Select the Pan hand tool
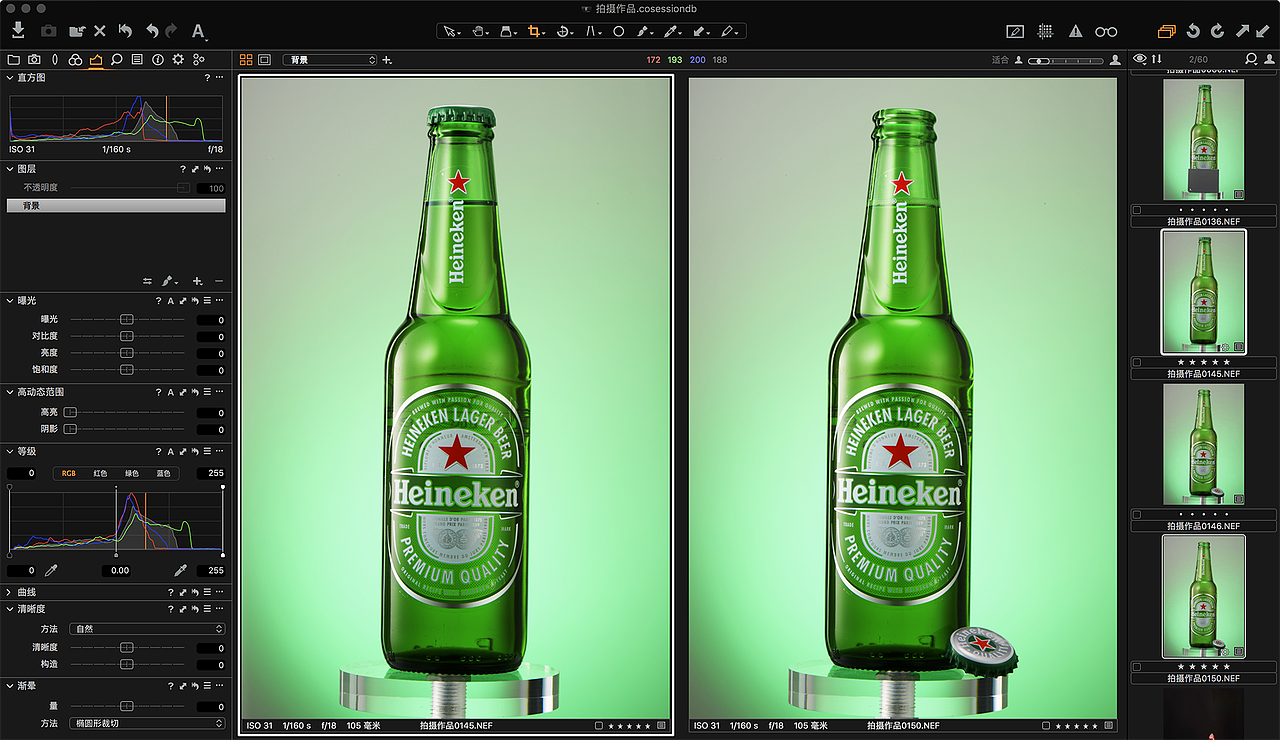1280x740 pixels. (x=479, y=31)
